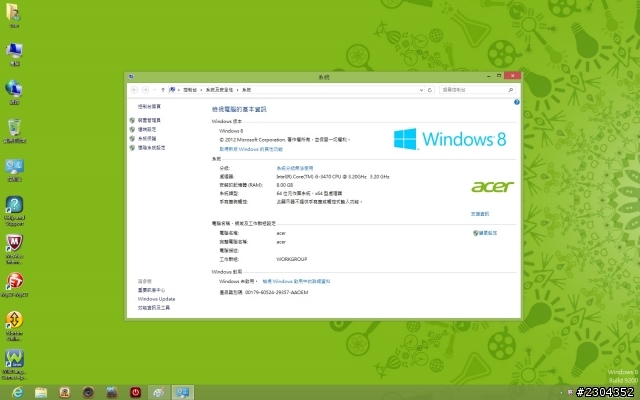The width and height of the screenshot is (640, 400).
Task: Click shield icon beside Advanced system settings (進階系統設定)
Action: click(x=132, y=148)
